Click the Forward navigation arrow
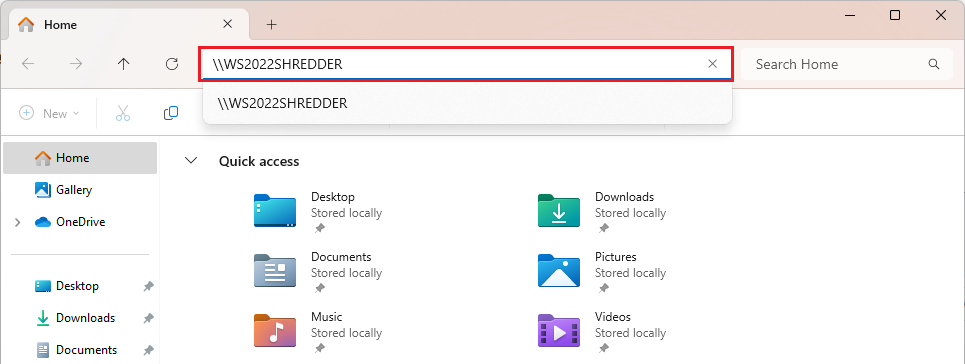 pos(76,64)
